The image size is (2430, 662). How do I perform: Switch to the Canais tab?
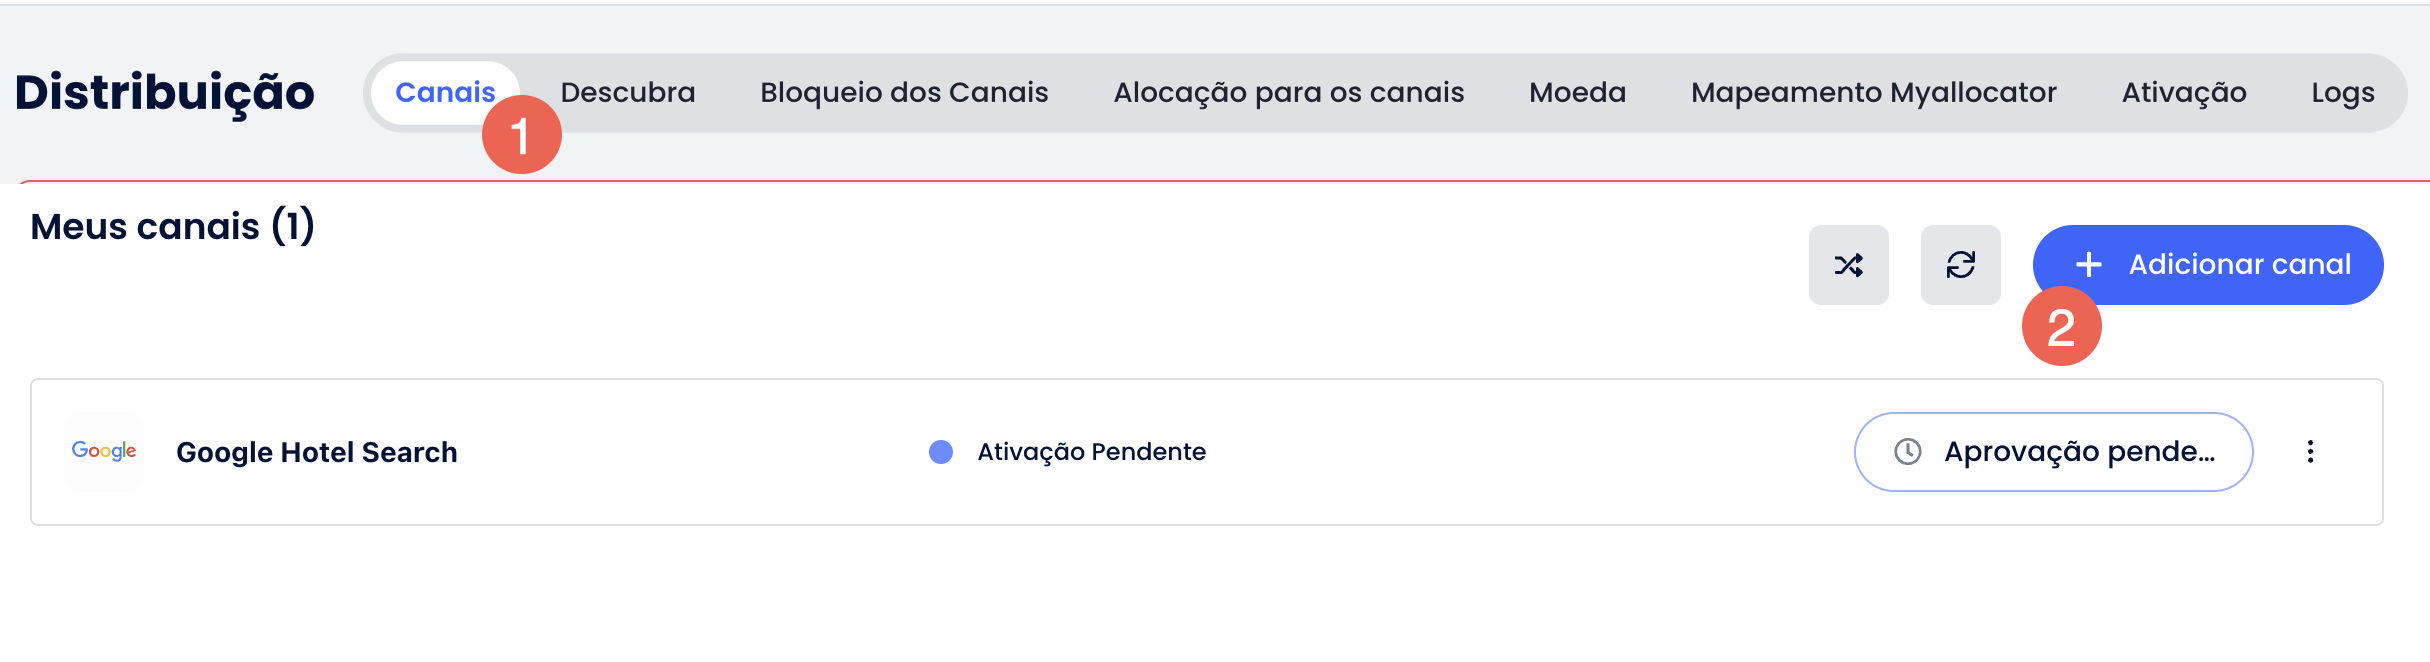tap(445, 93)
